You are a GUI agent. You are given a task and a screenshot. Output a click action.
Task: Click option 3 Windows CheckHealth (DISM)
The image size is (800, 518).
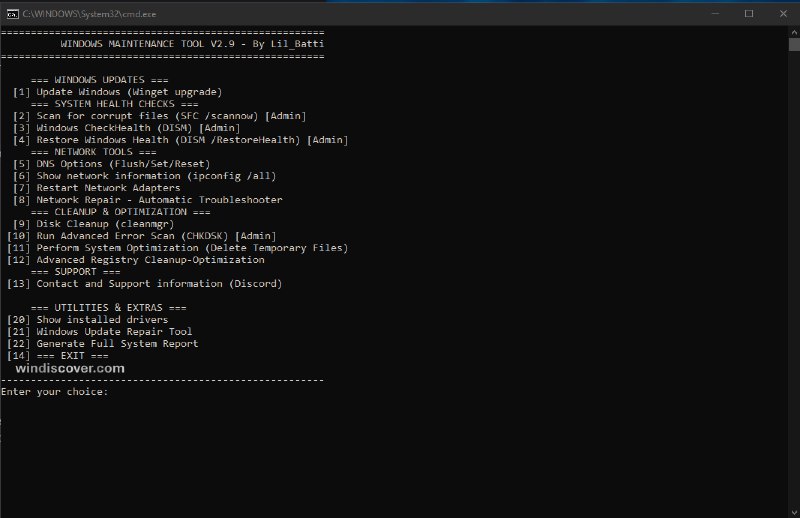click(x=126, y=128)
